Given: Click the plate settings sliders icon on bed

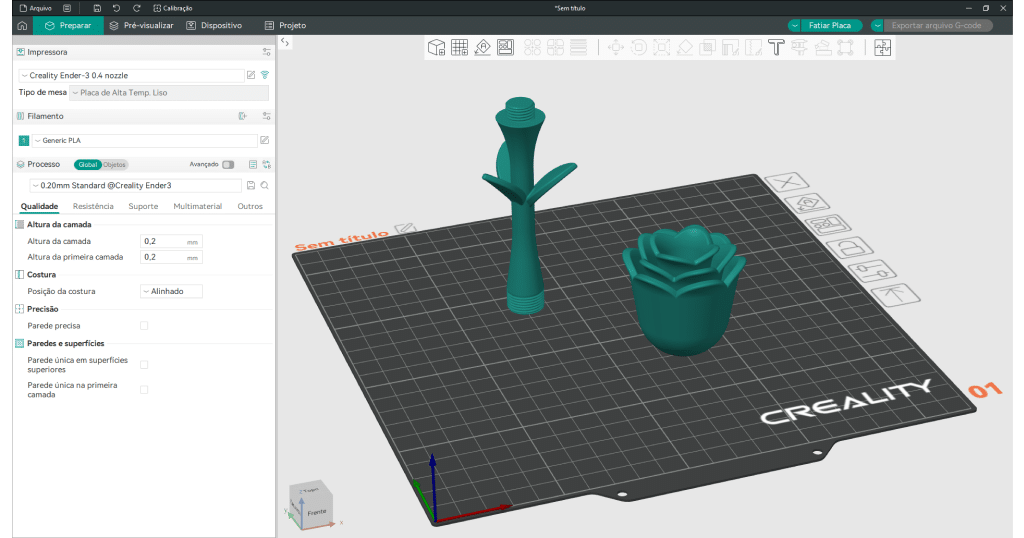Looking at the screenshot, I should (872, 270).
